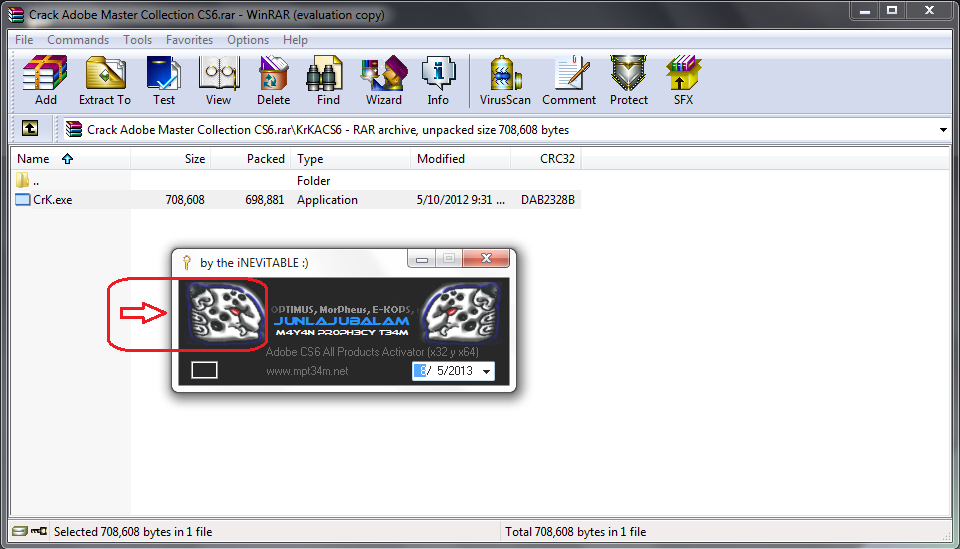Click the JUNLAJUBALAM banner text
The image size is (960, 549).
pos(342,321)
